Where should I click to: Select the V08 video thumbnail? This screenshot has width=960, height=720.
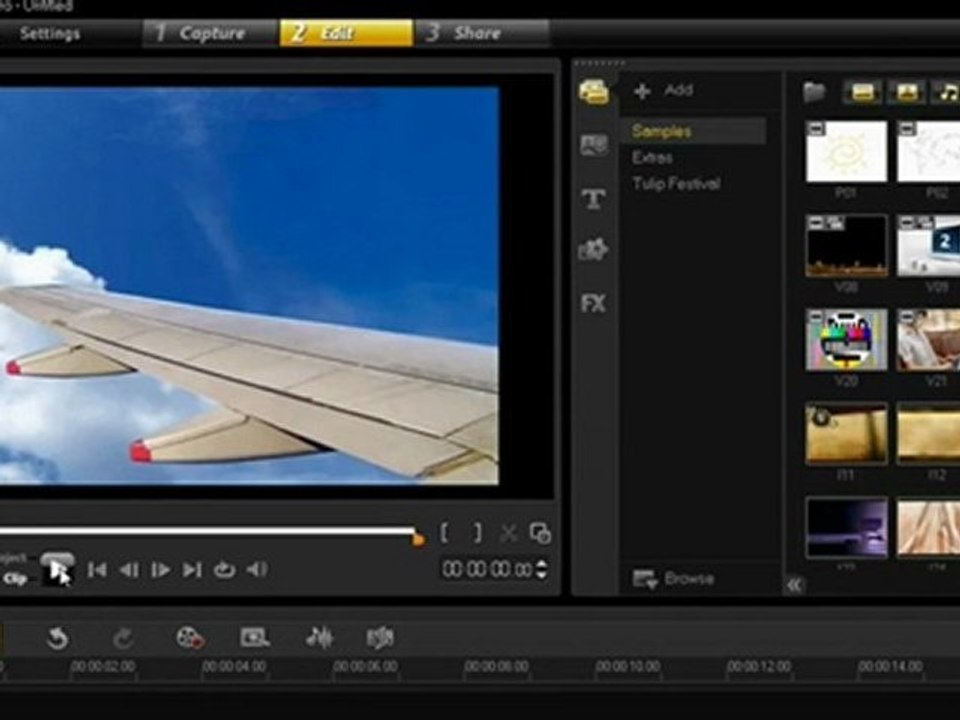846,246
